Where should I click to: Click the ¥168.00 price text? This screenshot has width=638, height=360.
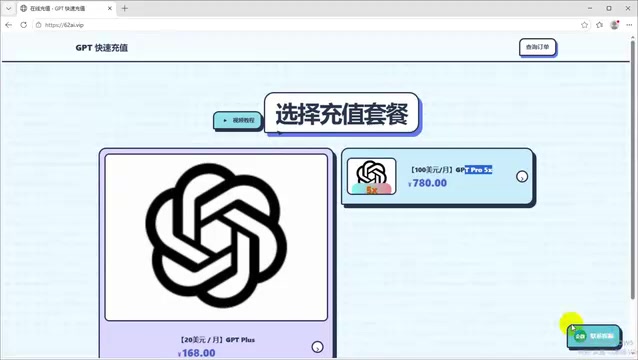click(197, 353)
